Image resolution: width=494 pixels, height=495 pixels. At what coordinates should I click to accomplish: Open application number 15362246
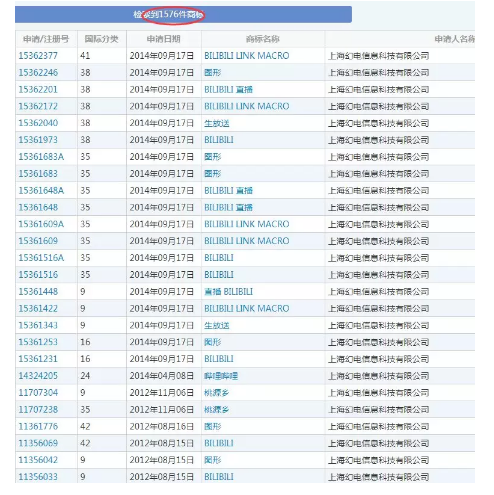pos(38,73)
